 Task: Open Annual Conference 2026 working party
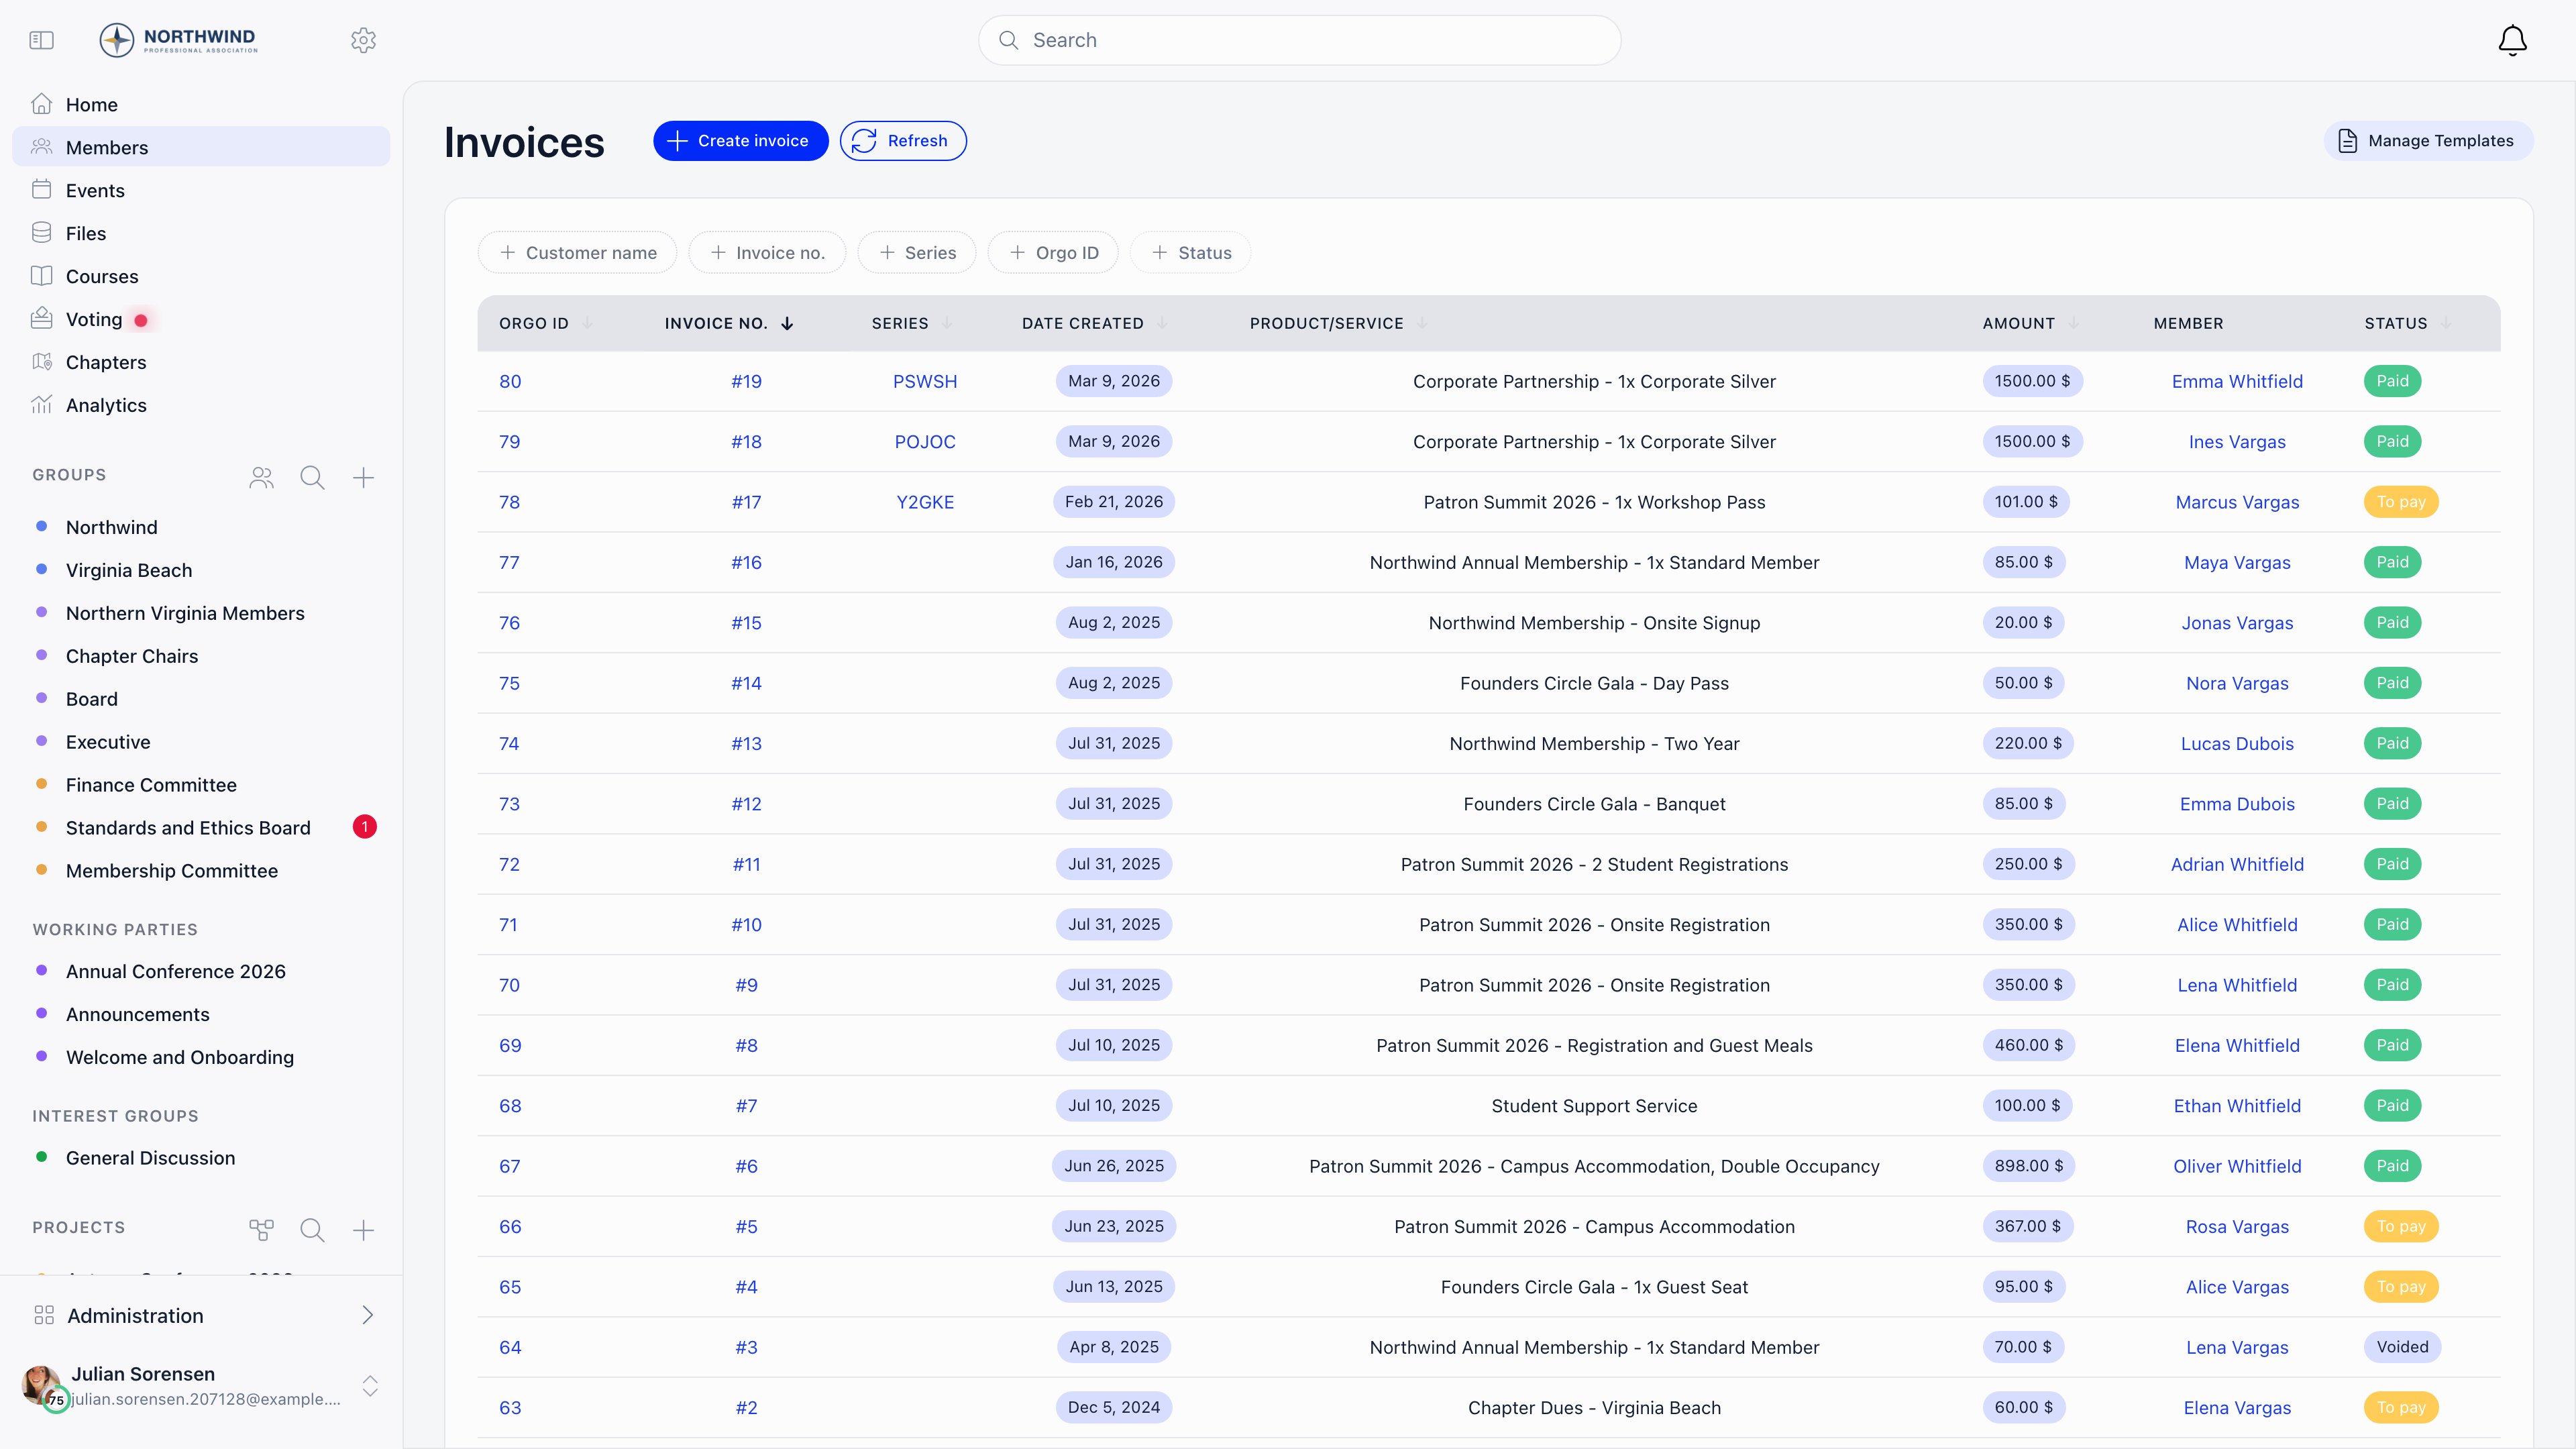(x=176, y=971)
